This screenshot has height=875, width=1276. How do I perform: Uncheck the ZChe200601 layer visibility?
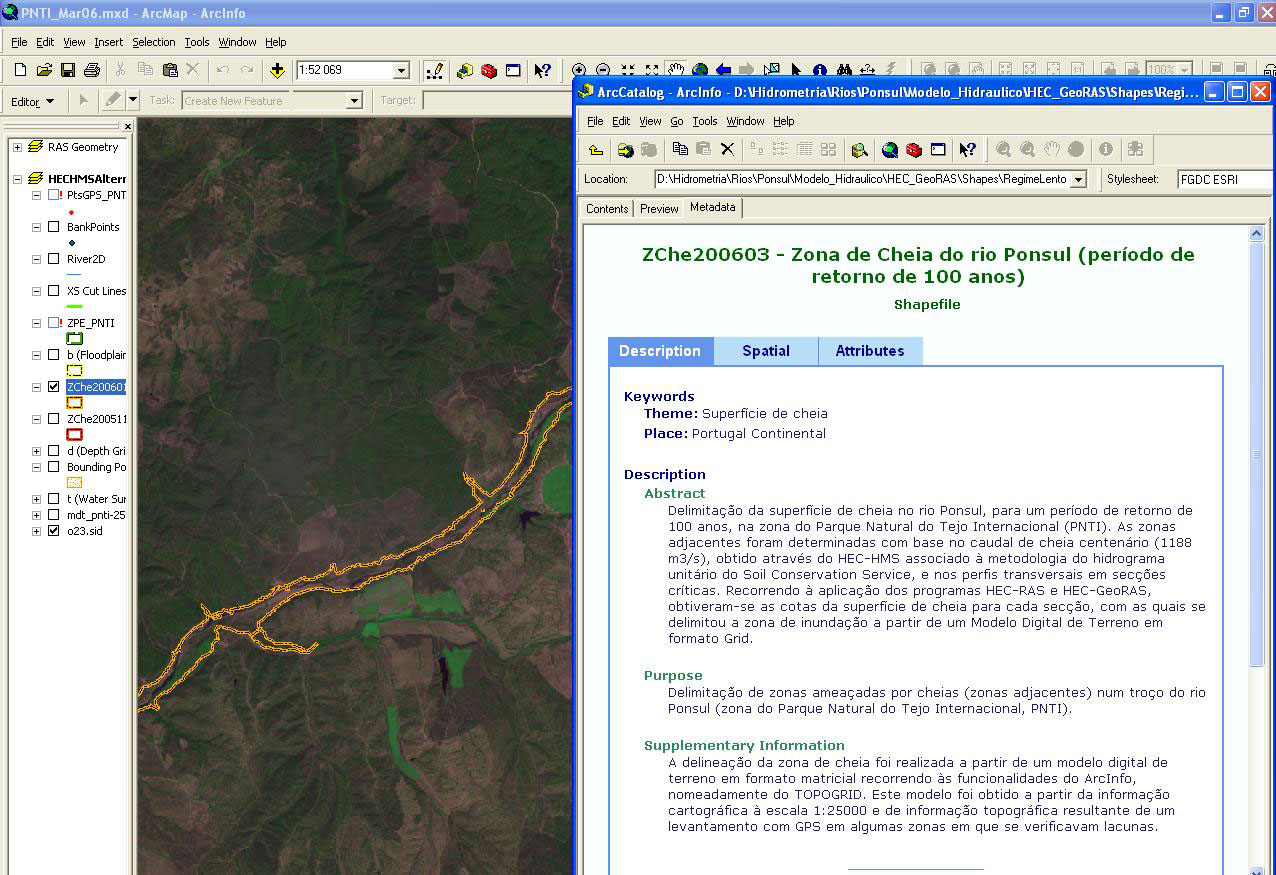54,387
